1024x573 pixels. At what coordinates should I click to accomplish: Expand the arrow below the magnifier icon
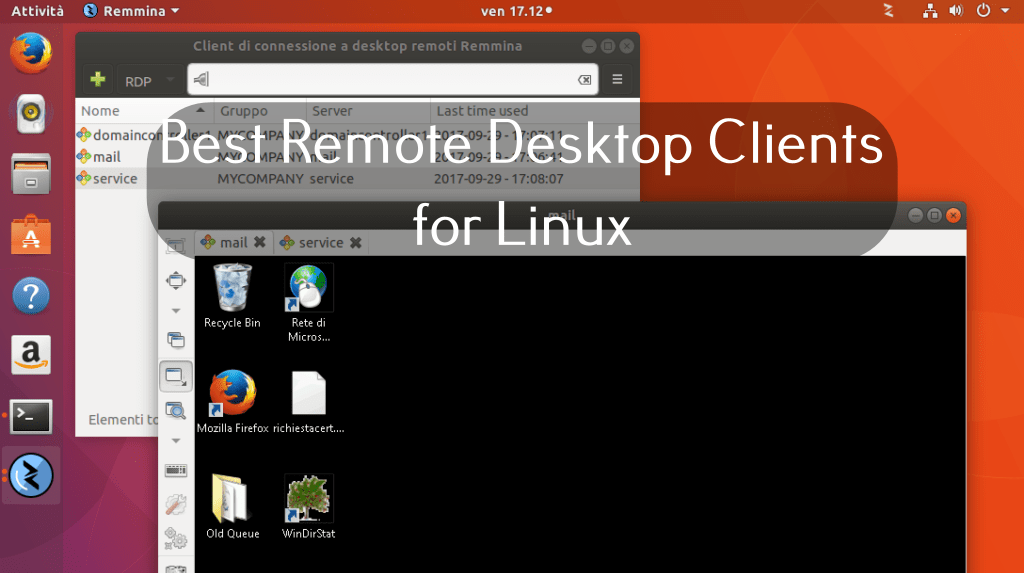pos(176,441)
